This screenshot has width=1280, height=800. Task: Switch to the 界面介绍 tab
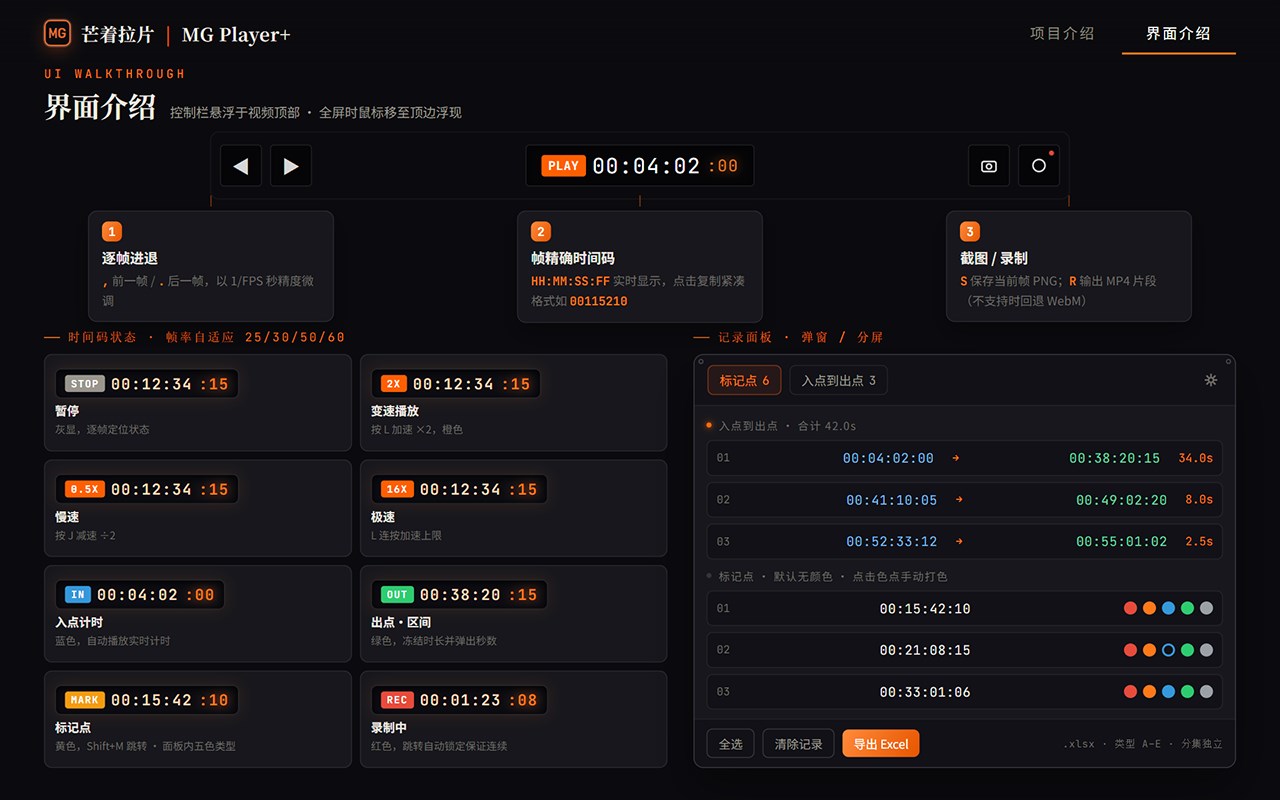point(1178,33)
